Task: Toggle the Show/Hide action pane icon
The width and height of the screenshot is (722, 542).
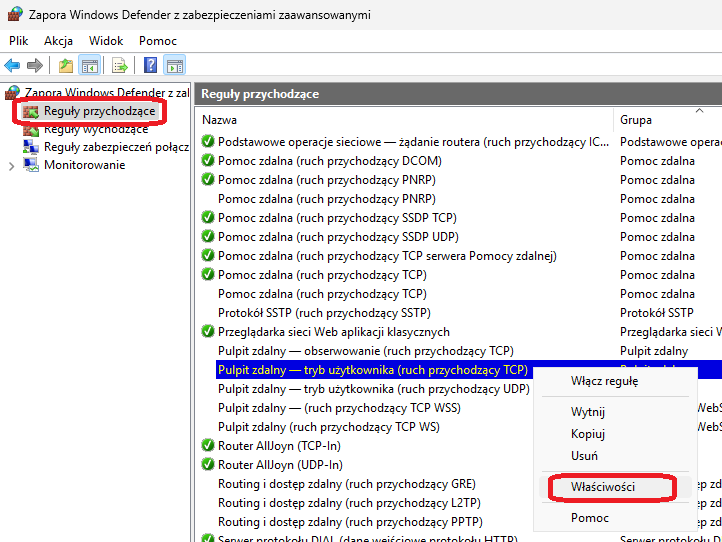Action: pos(175,66)
